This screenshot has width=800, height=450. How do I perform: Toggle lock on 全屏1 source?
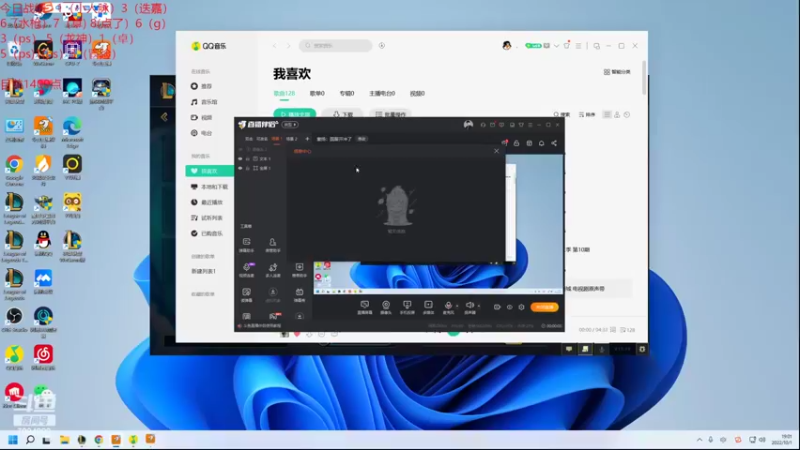point(248,168)
